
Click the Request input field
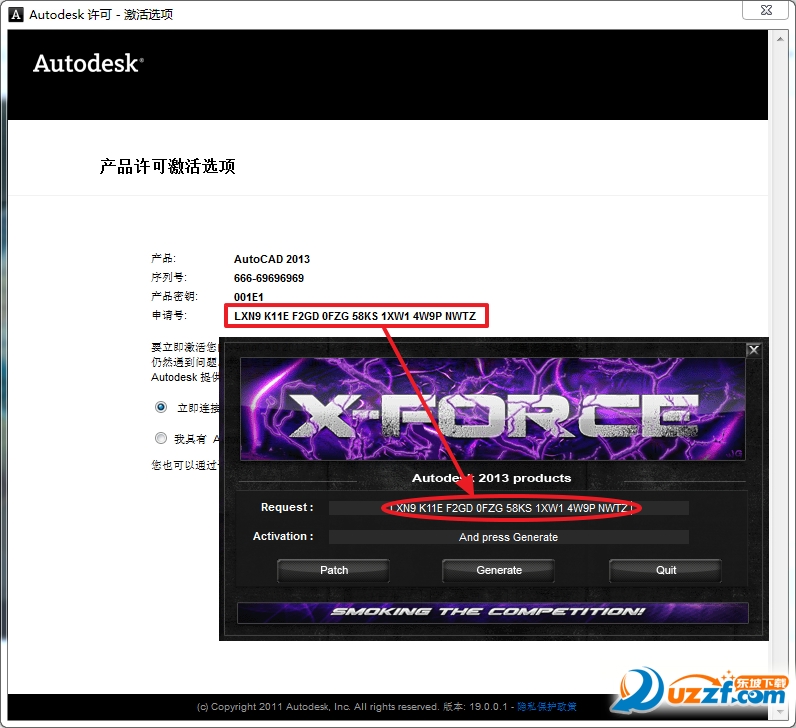point(509,508)
